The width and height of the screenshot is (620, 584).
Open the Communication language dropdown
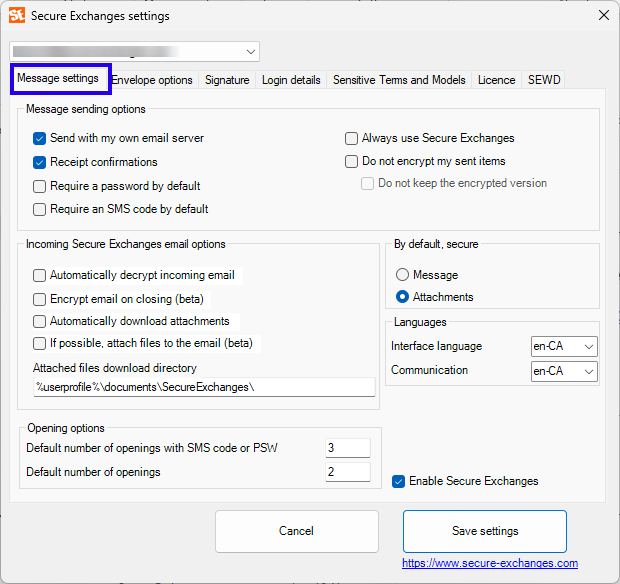[x=564, y=371]
